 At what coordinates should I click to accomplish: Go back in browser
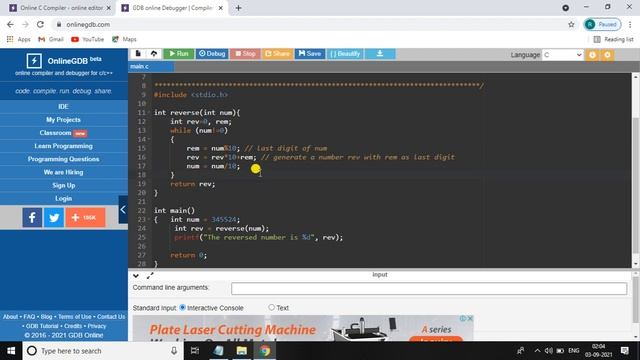pos(10,24)
